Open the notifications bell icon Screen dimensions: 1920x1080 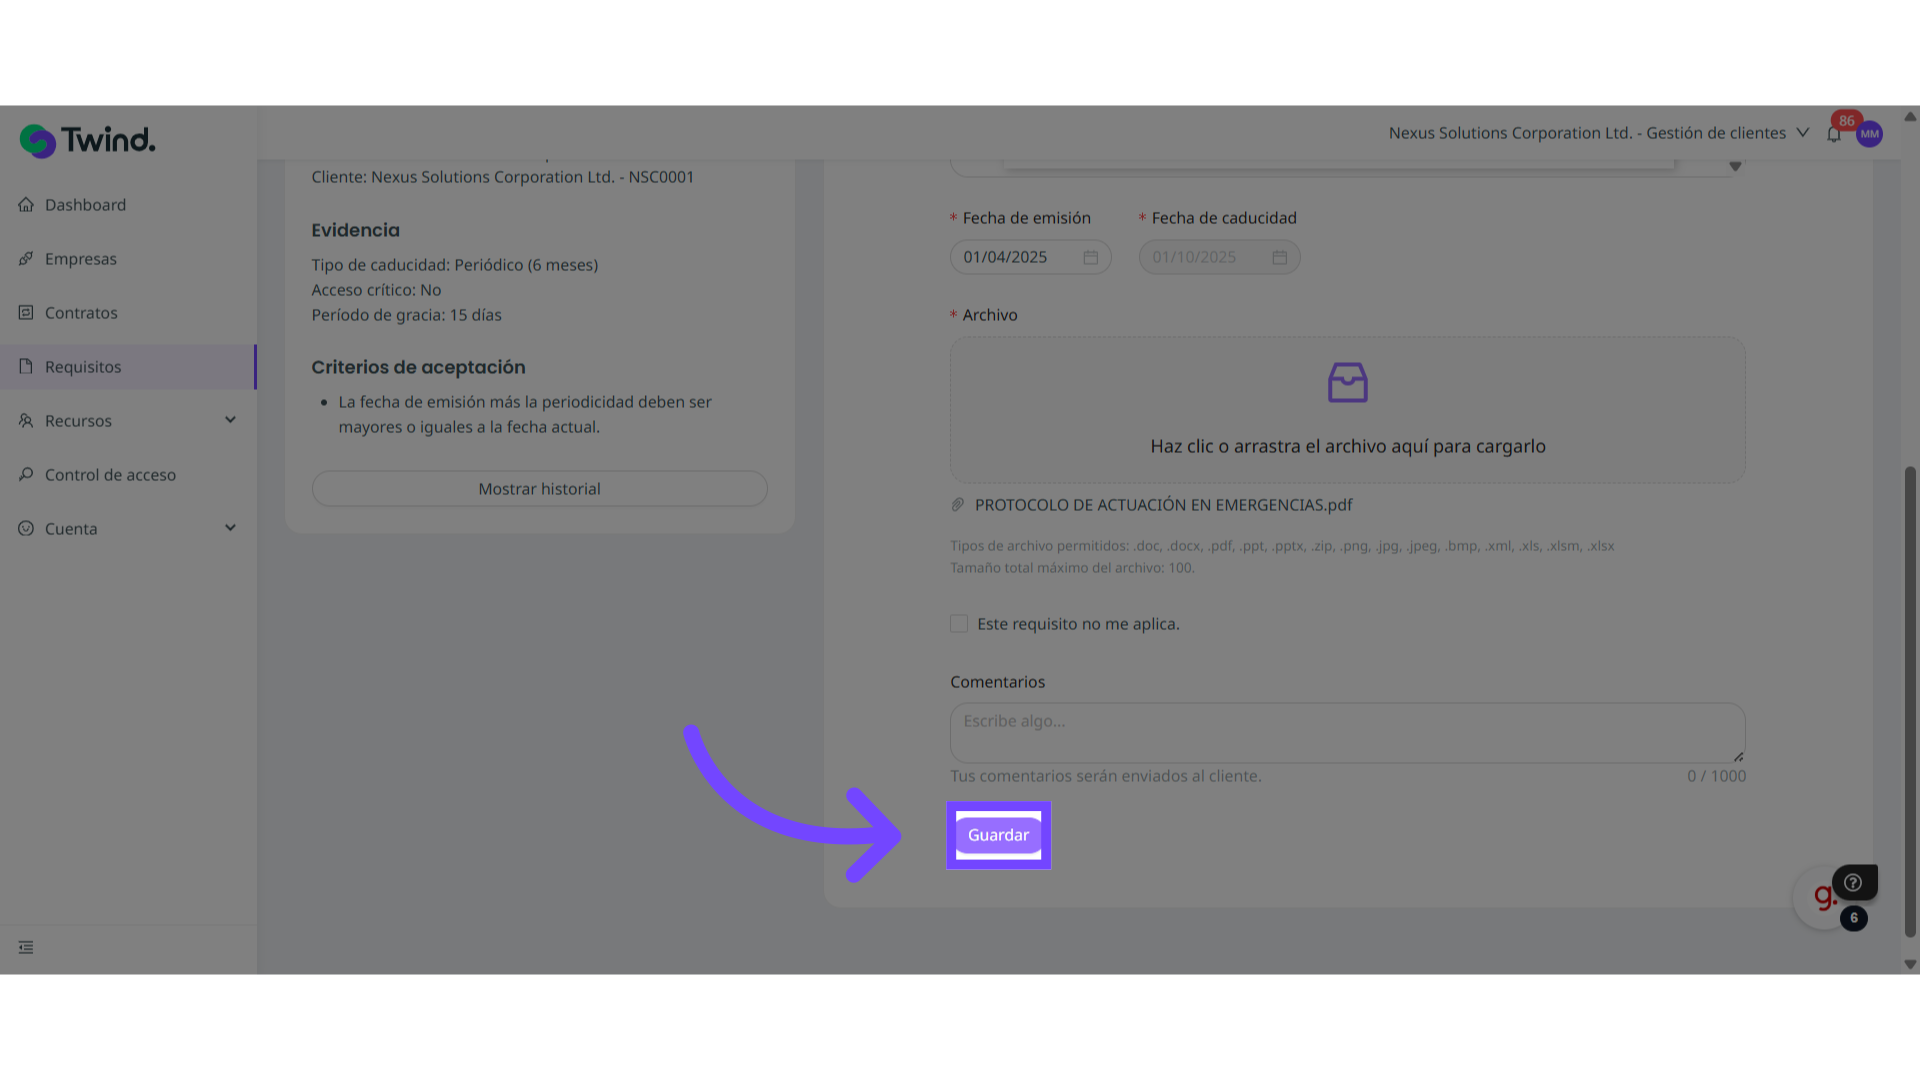pyautogui.click(x=1833, y=134)
